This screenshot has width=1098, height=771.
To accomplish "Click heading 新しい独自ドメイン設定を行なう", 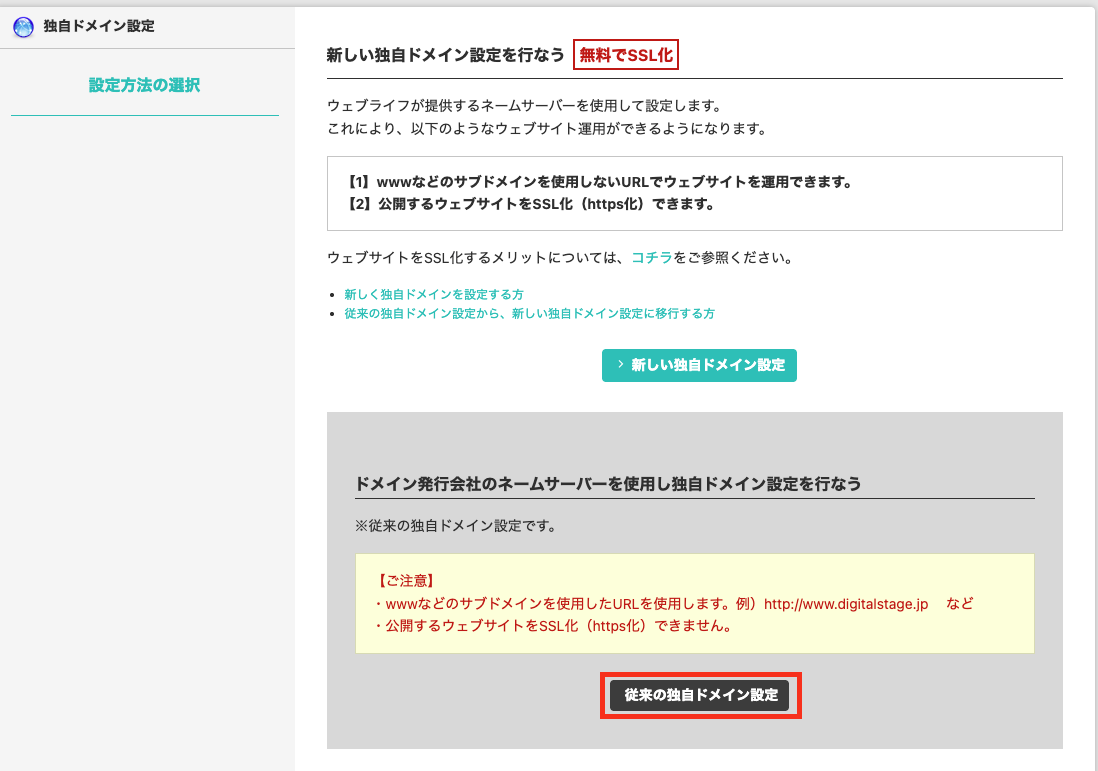I will [445, 55].
